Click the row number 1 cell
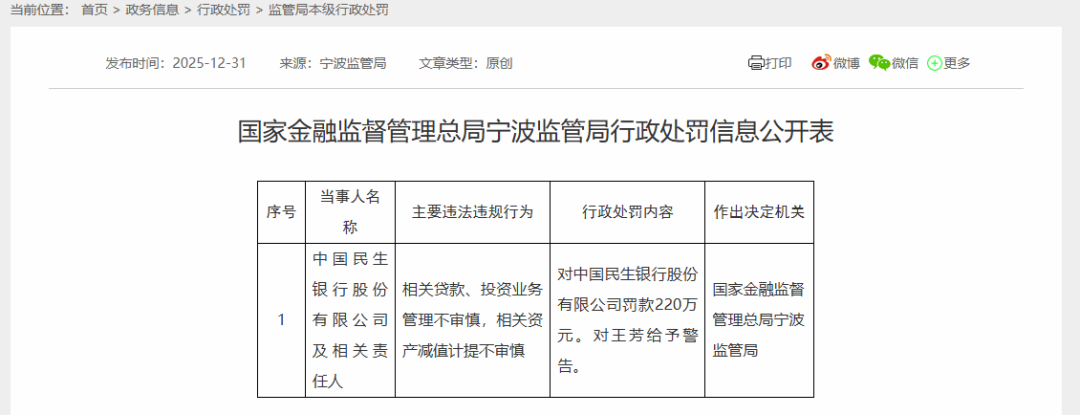This screenshot has height=415, width=1080. pyautogui.click(x=281, y=320)
